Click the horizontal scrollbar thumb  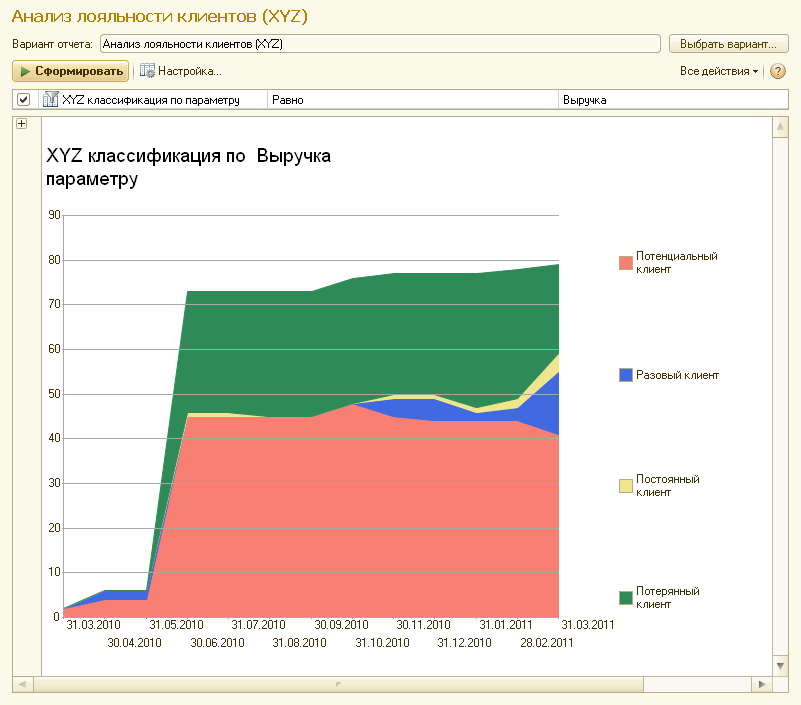[x=338, y=684]
